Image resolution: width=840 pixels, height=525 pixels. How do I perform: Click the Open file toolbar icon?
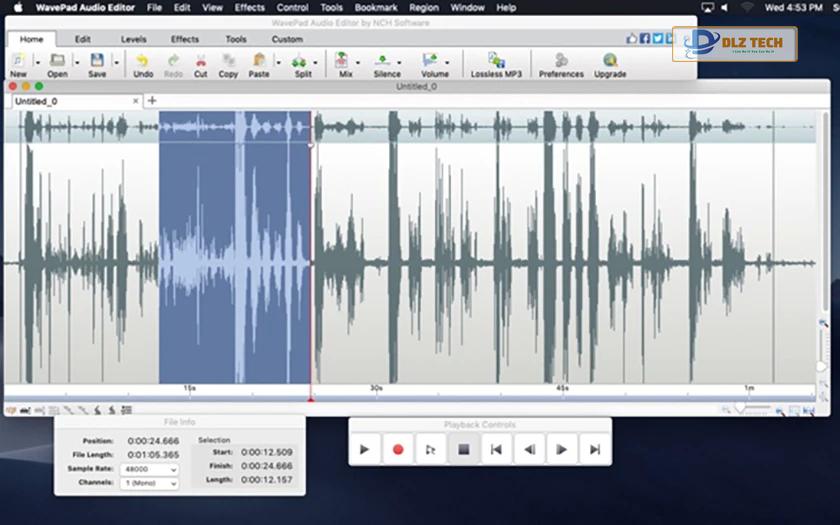[x=57, y=60]
